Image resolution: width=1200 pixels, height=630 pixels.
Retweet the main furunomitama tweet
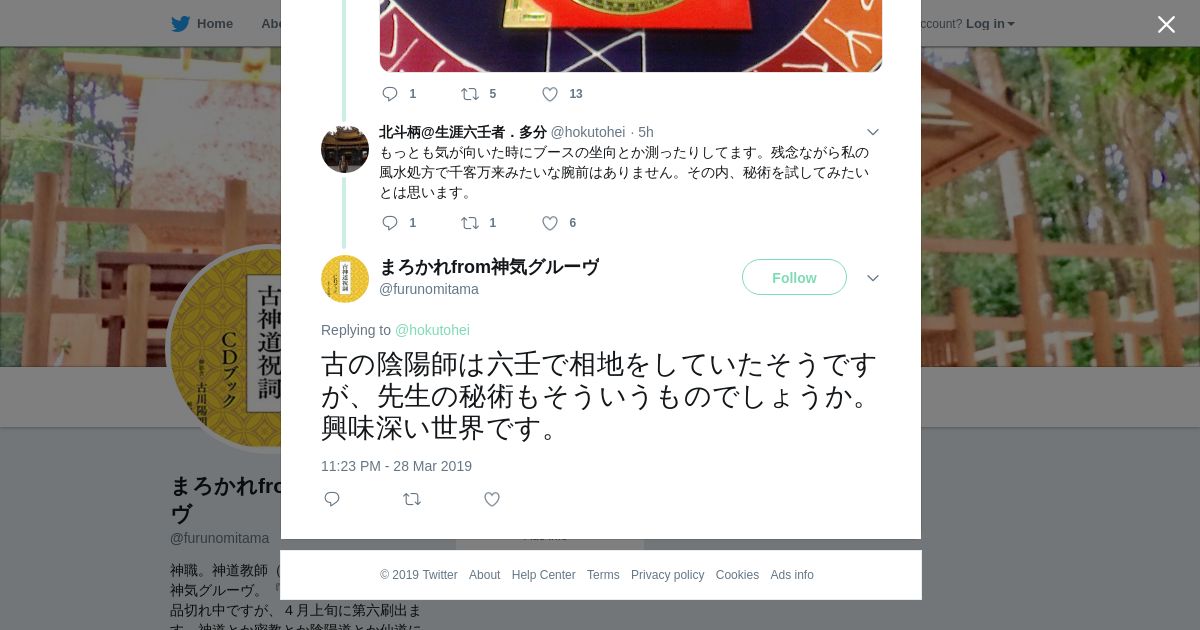pyautogui.click(x=412, y=499)
